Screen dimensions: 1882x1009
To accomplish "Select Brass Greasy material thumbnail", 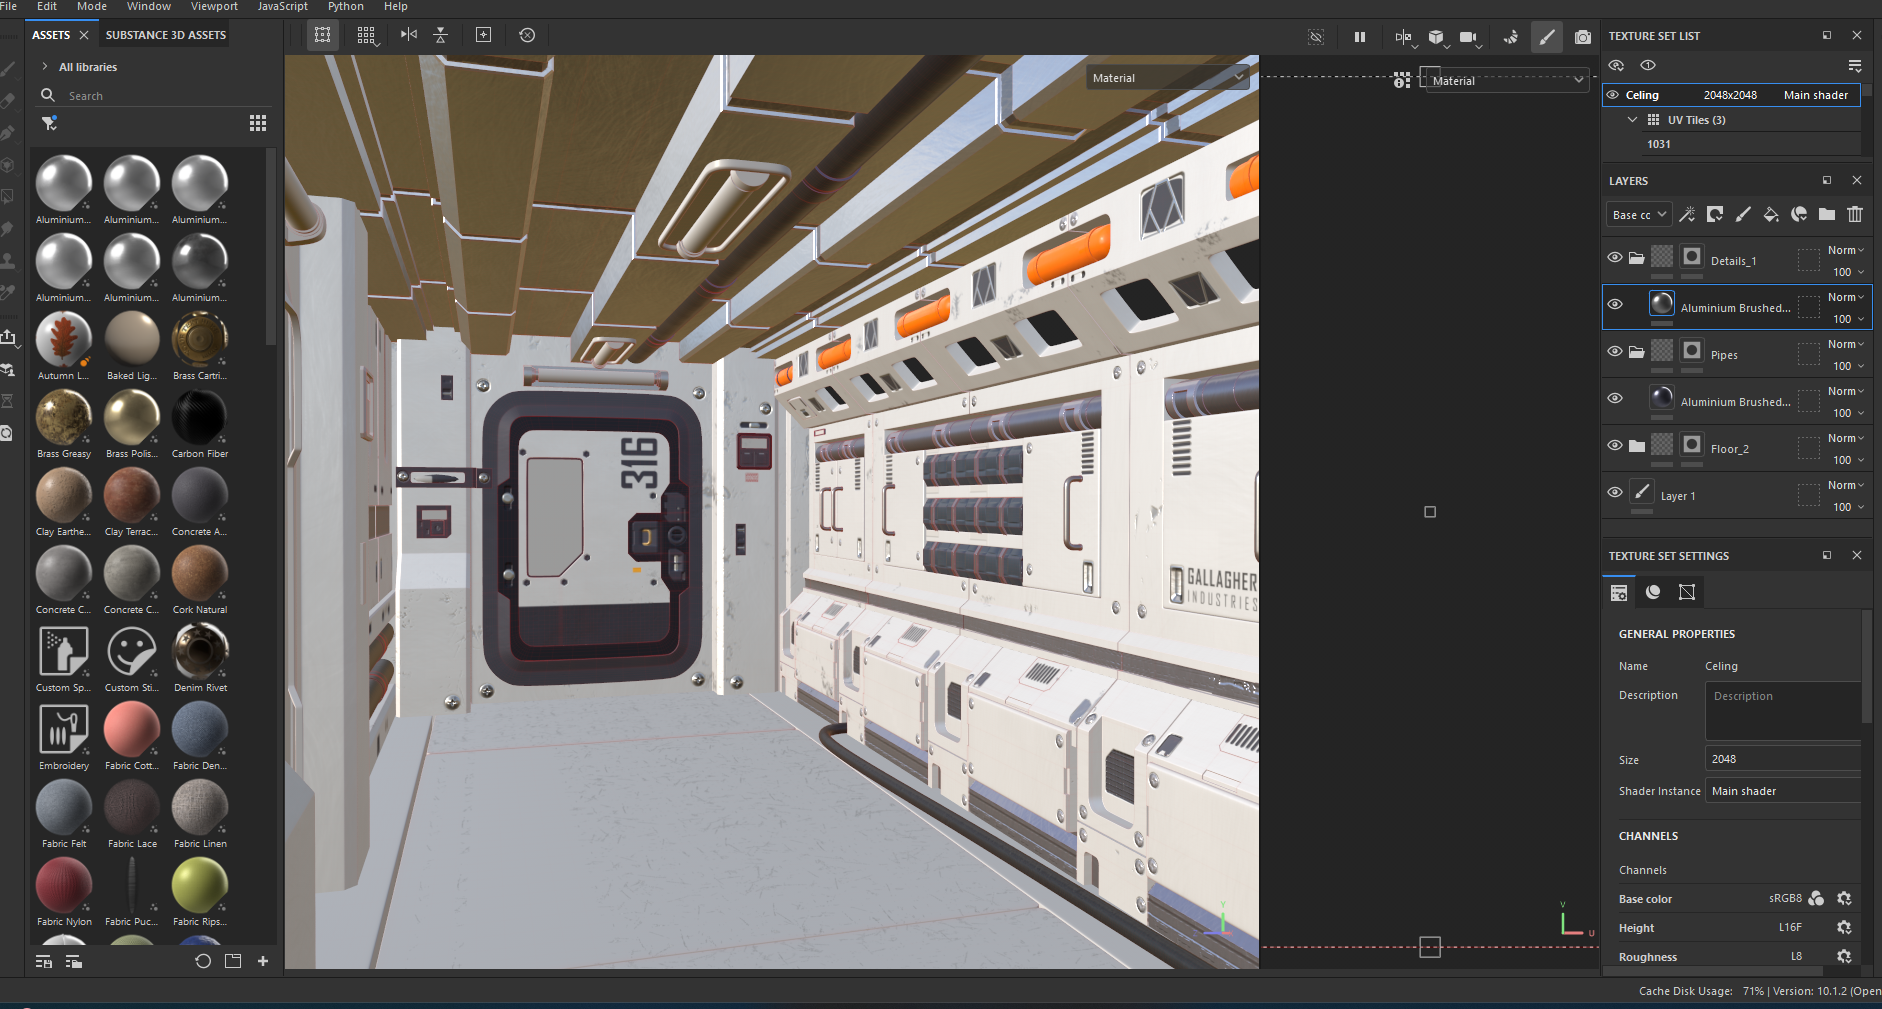I will (63, 417).
